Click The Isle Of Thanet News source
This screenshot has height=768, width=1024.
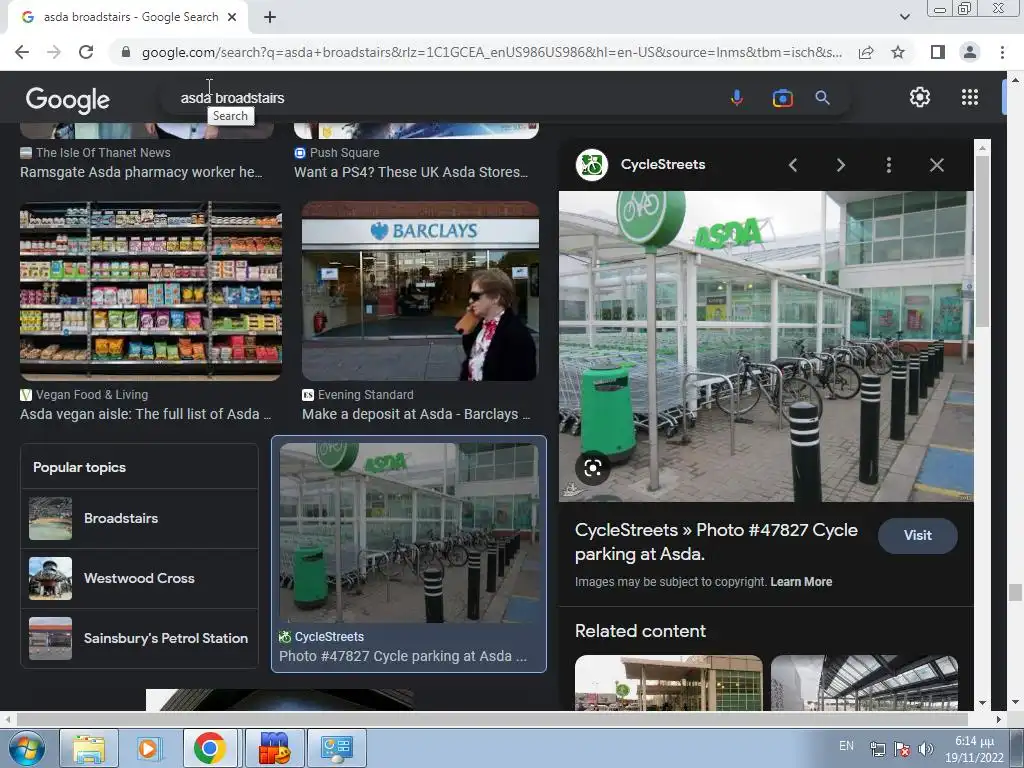pos(103,153)
